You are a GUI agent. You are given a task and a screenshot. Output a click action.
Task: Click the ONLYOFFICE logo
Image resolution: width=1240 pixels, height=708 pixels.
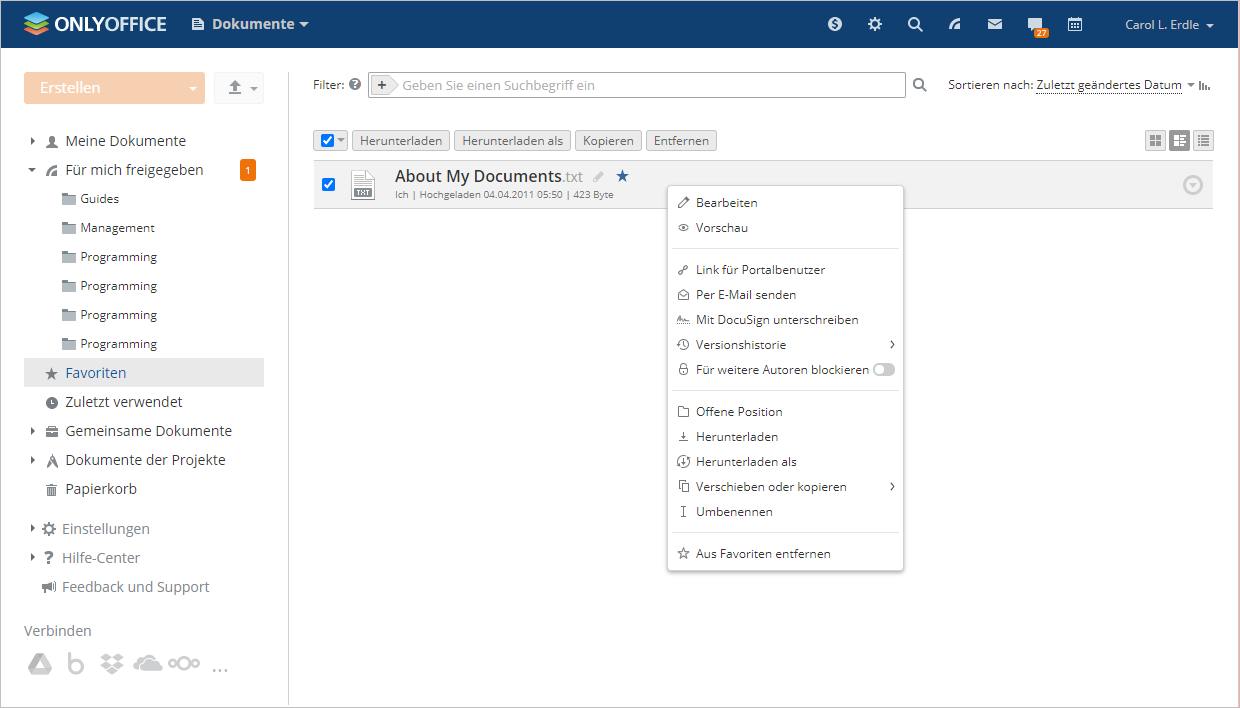pos(95,24)
